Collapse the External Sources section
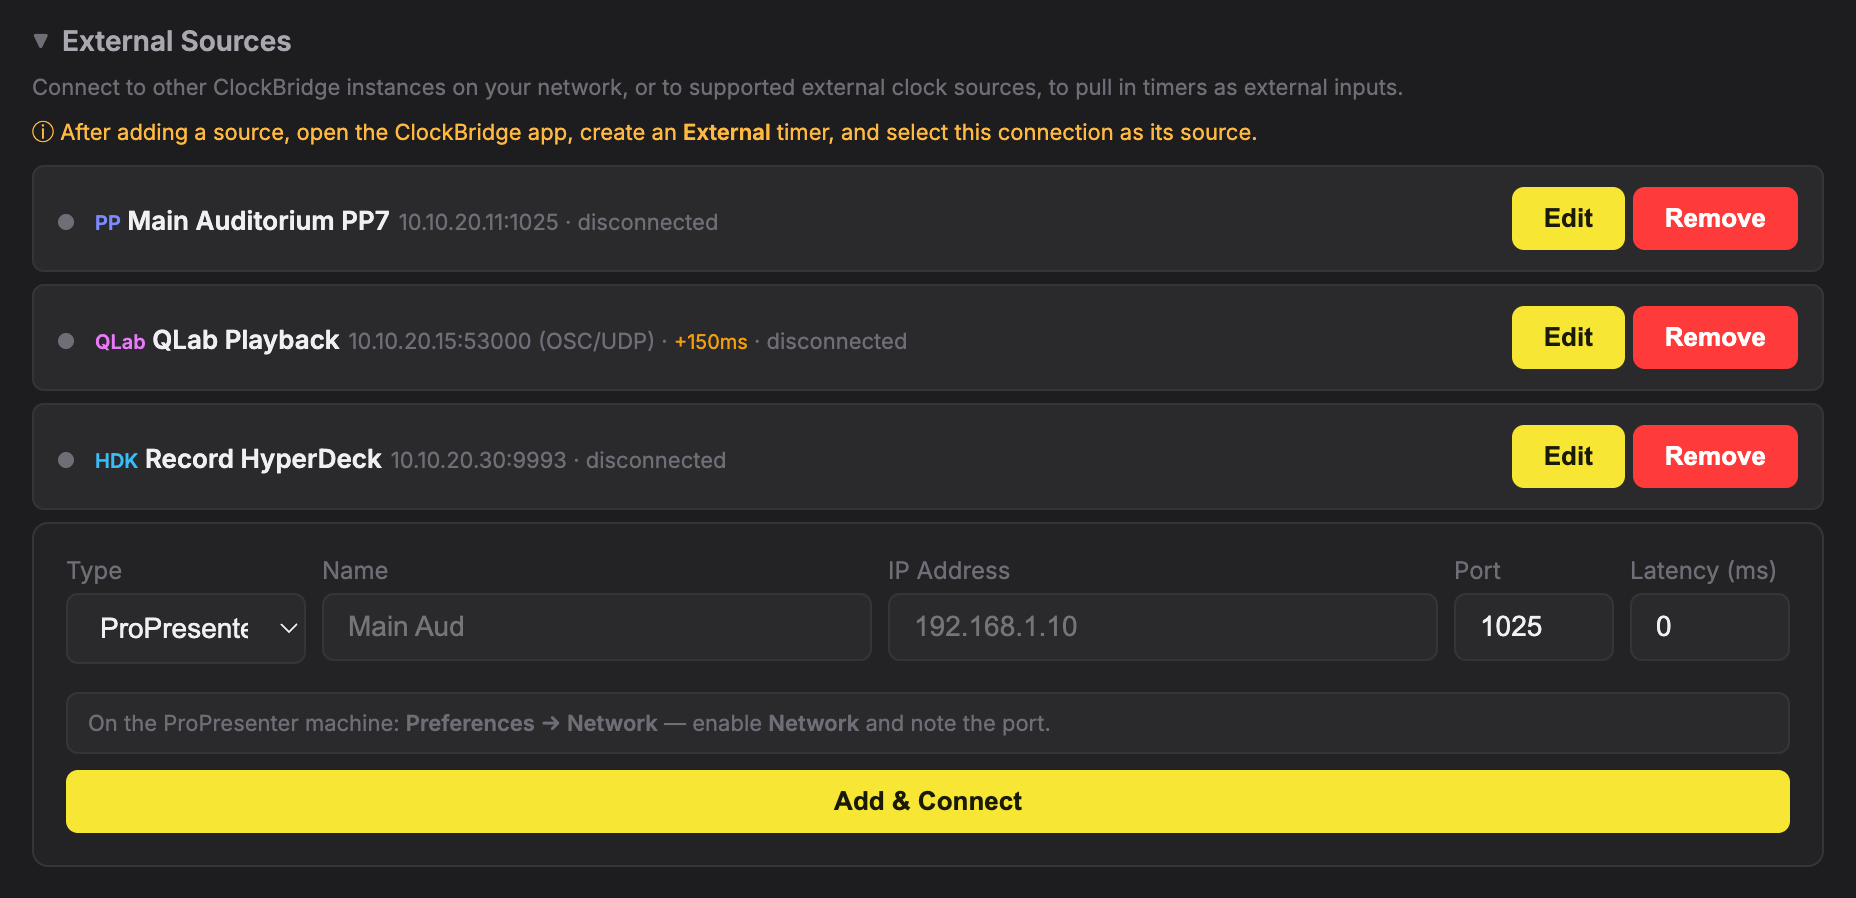Screen dimensions: 1856x898 coord(41,41)
